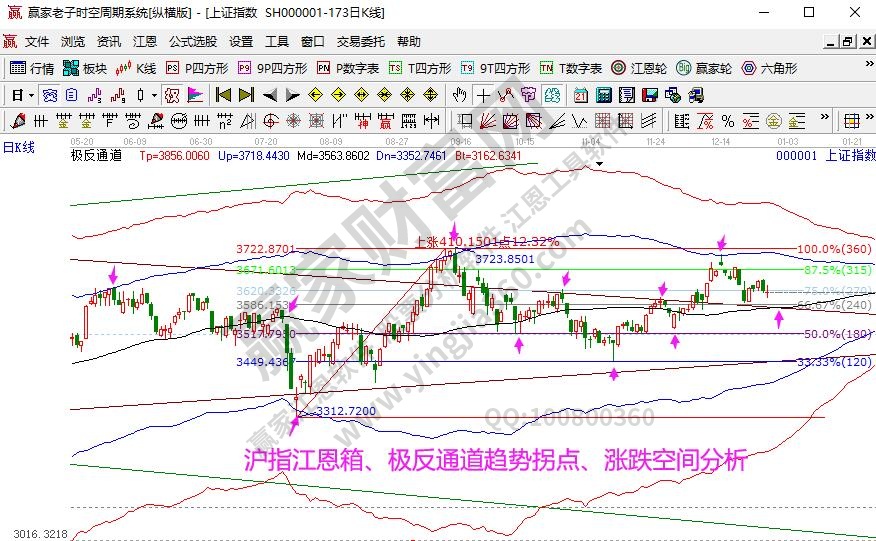This screenshot has height=541, width=876.
Task: Expand the candlestick style dropdown arrow
Action: point(153,95)
